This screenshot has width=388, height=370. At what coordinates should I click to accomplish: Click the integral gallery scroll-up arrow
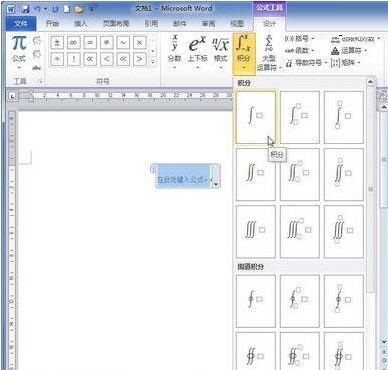(x=370, y=82)
